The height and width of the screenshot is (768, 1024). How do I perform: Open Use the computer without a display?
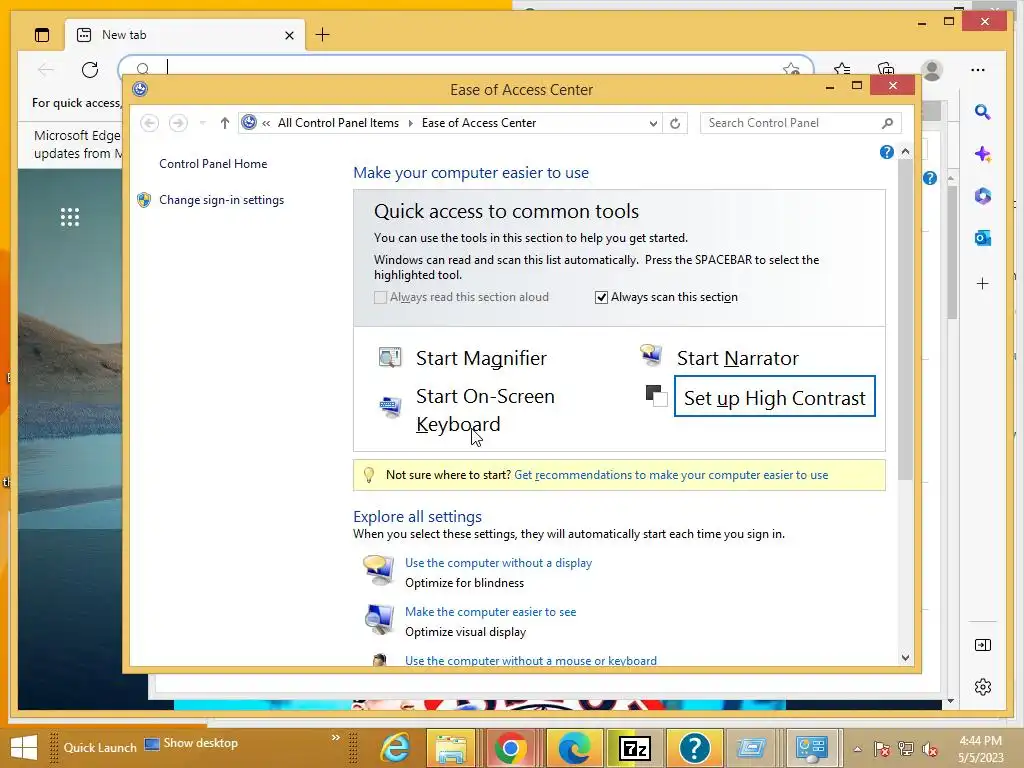coord(498,563)
